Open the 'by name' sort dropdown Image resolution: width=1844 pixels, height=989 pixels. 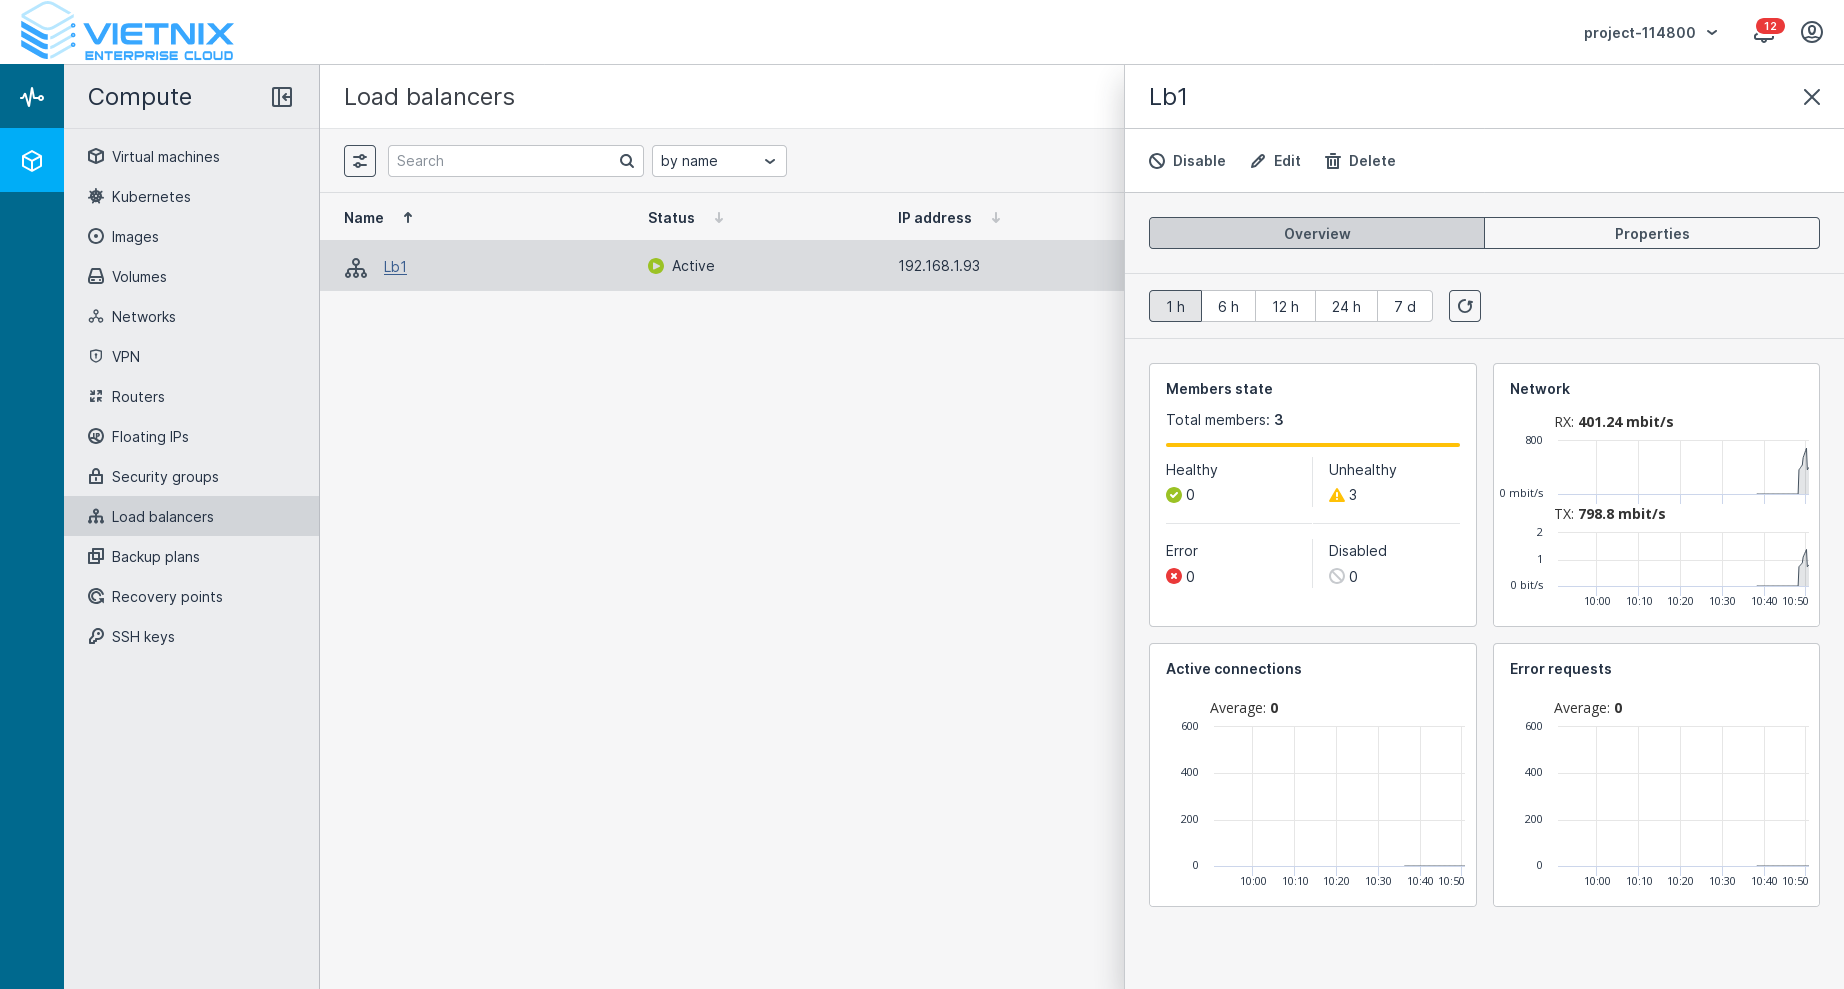(719, 161)
